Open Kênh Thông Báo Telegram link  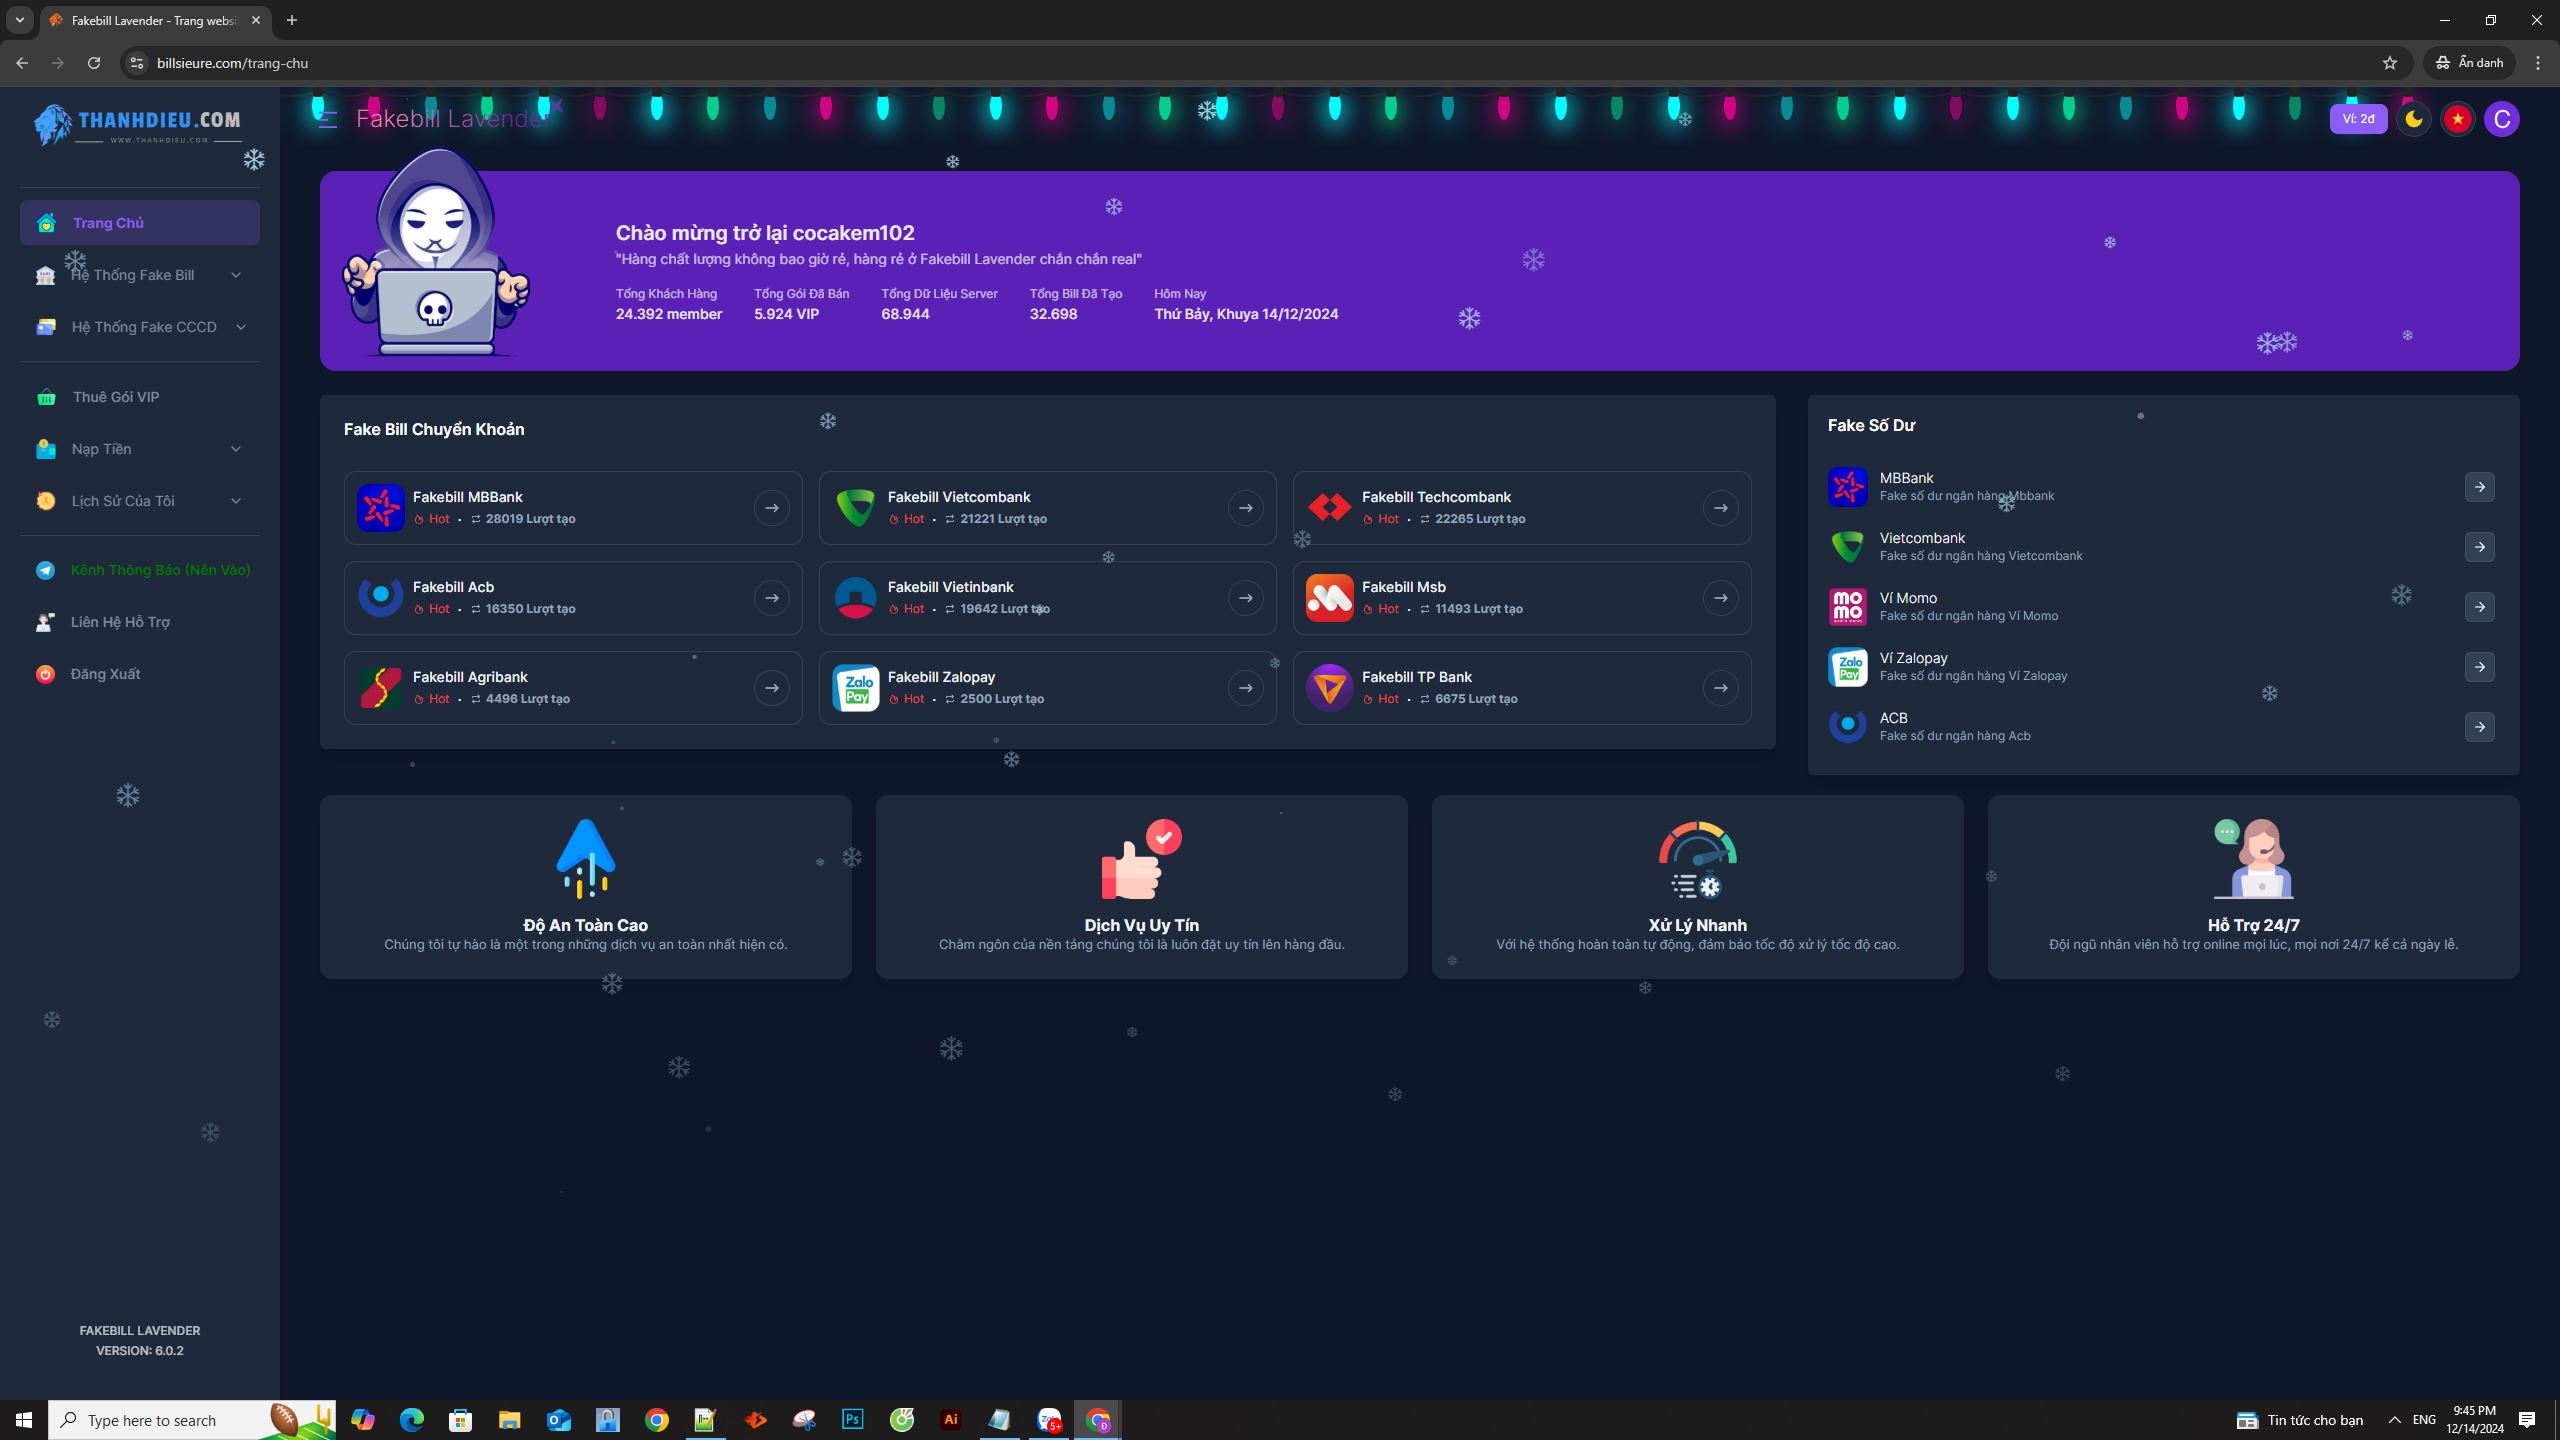click(160, 570)
